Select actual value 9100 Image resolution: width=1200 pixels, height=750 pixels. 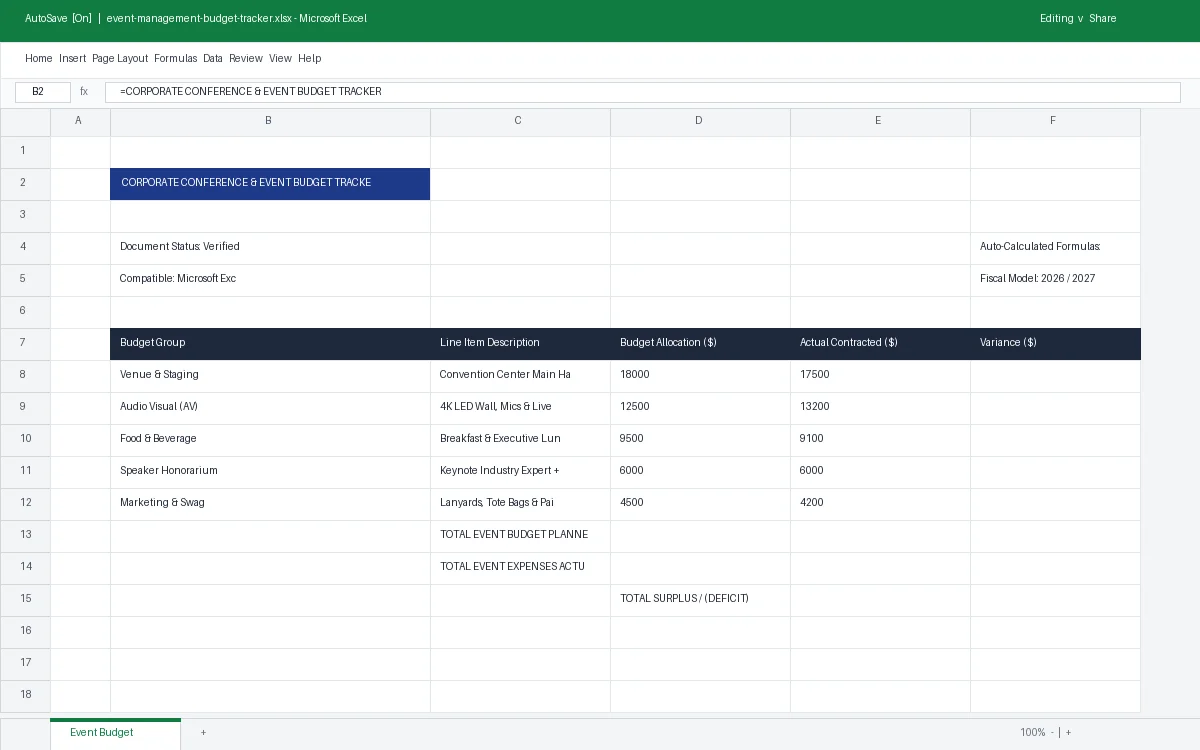click(x=880, y=440)
